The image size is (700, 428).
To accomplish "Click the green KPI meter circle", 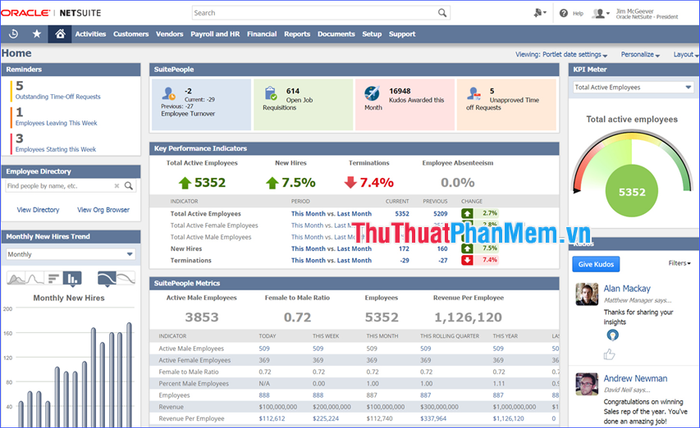I will click(x=632, y=191).
